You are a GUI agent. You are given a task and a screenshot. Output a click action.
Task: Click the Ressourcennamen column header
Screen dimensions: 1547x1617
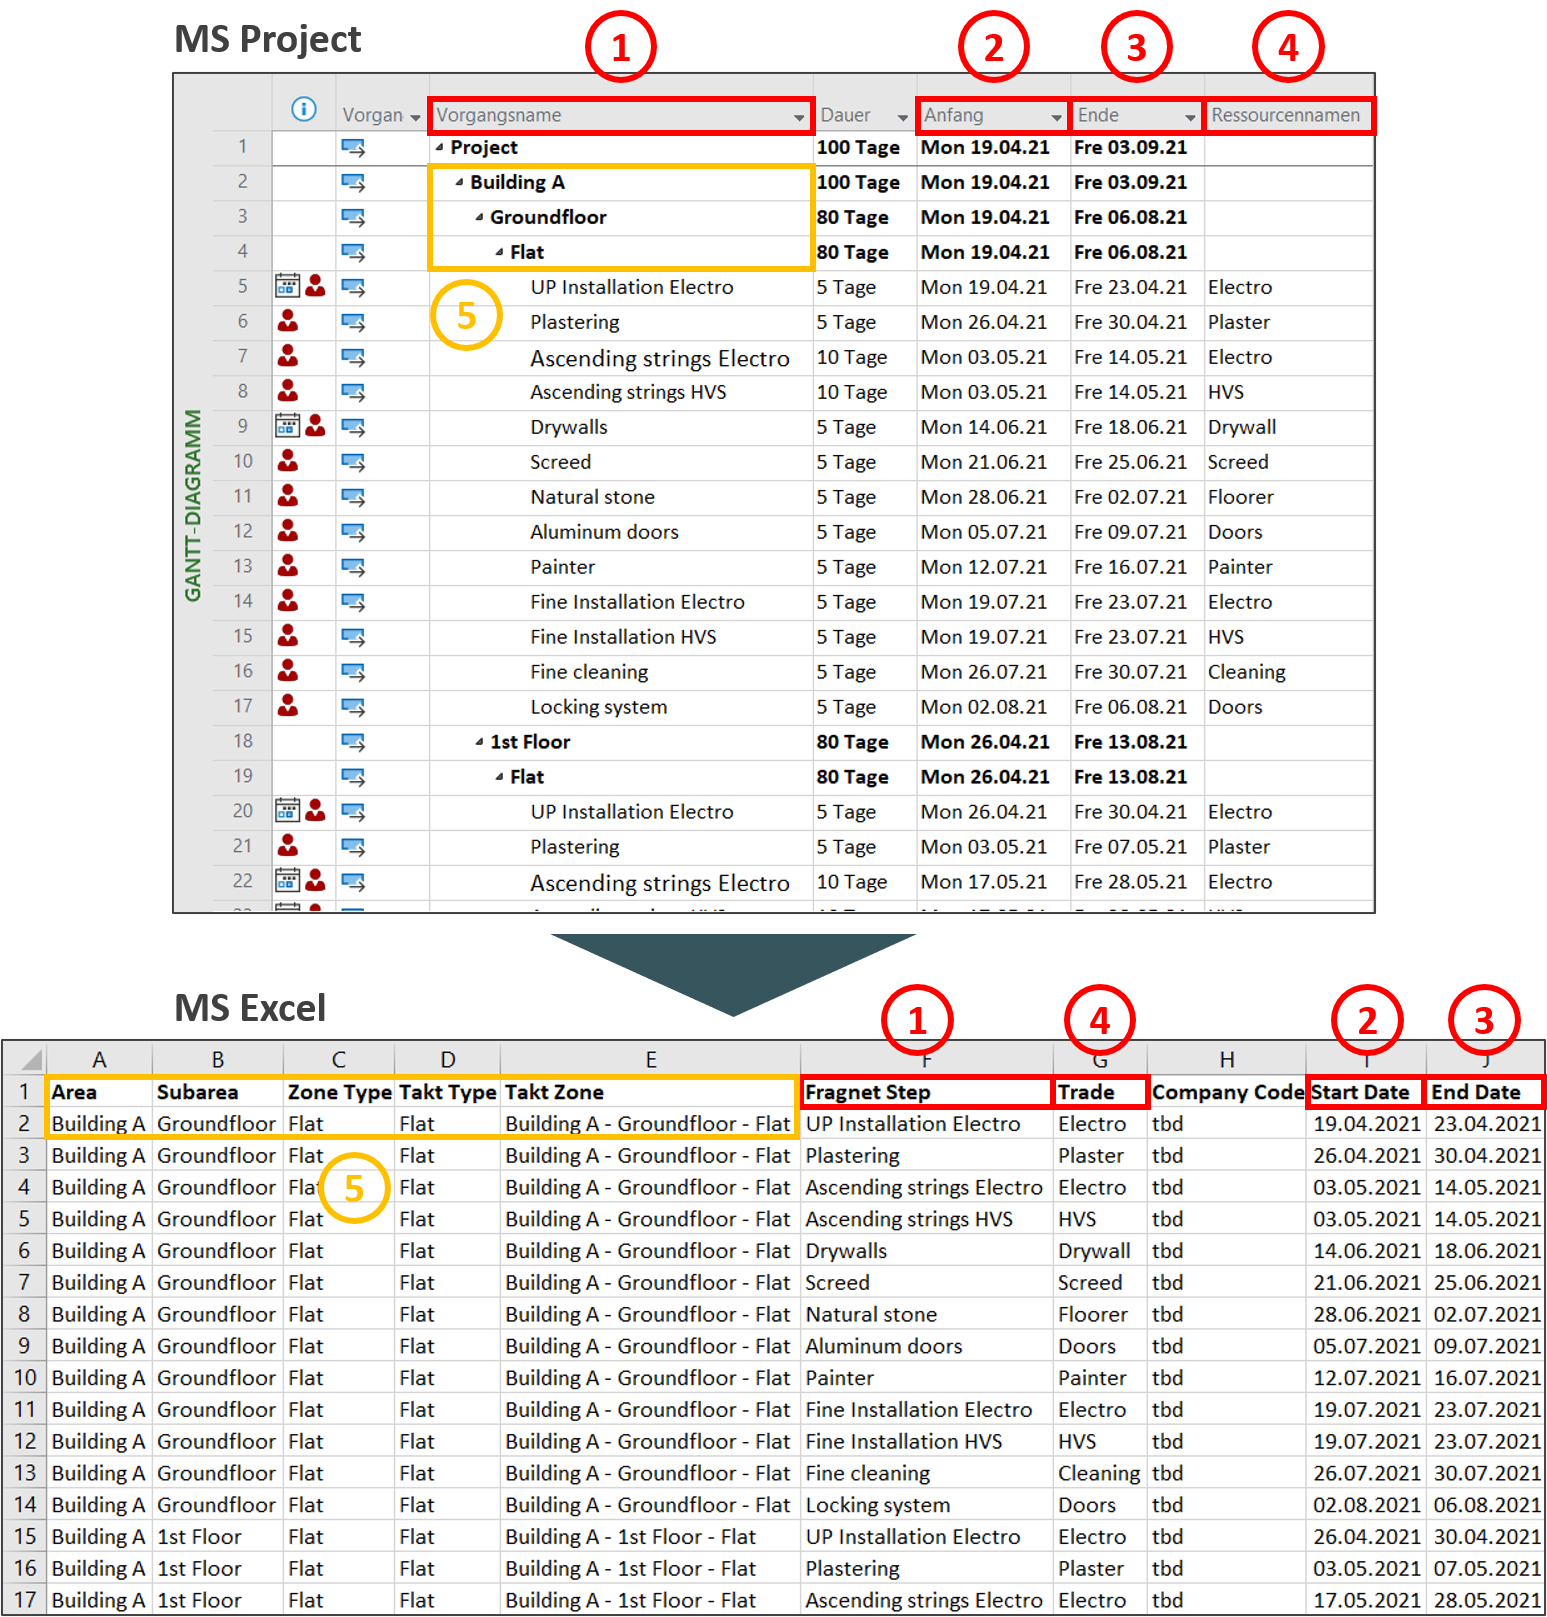(1286, 115)
